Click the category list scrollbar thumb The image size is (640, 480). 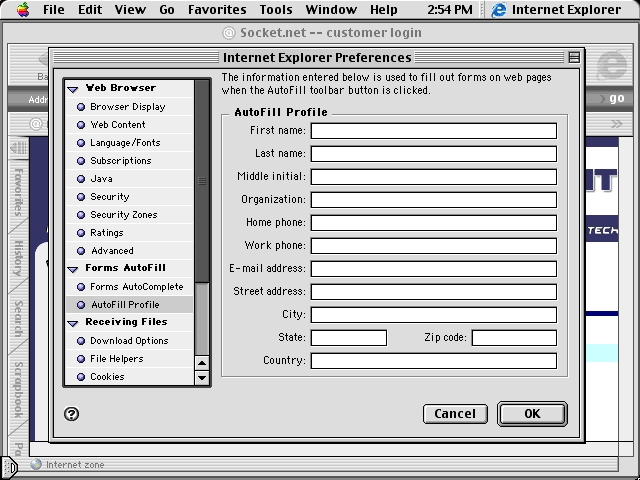click(x=202, y=181)
